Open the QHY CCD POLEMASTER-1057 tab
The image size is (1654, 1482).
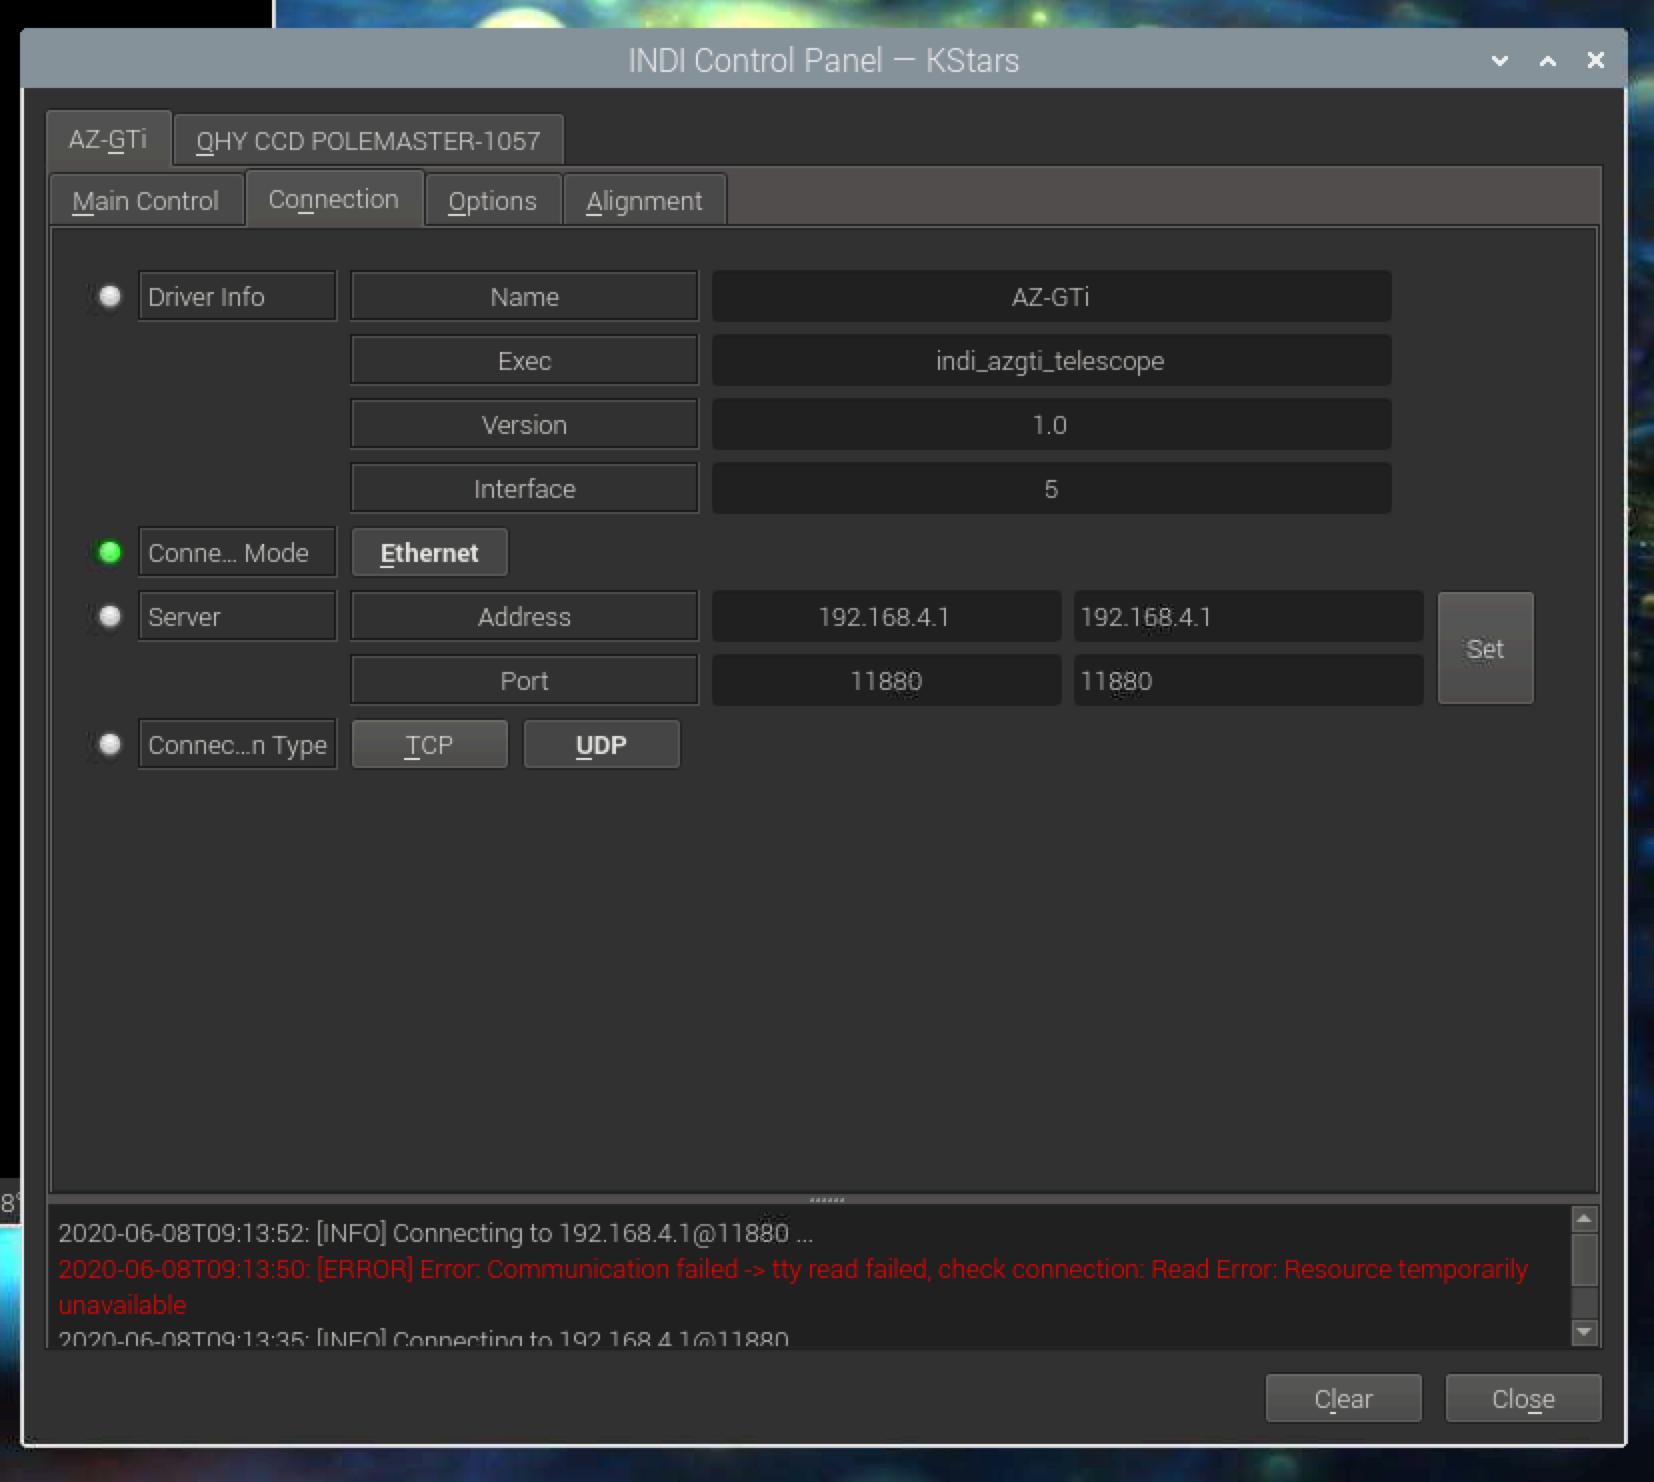368,140
